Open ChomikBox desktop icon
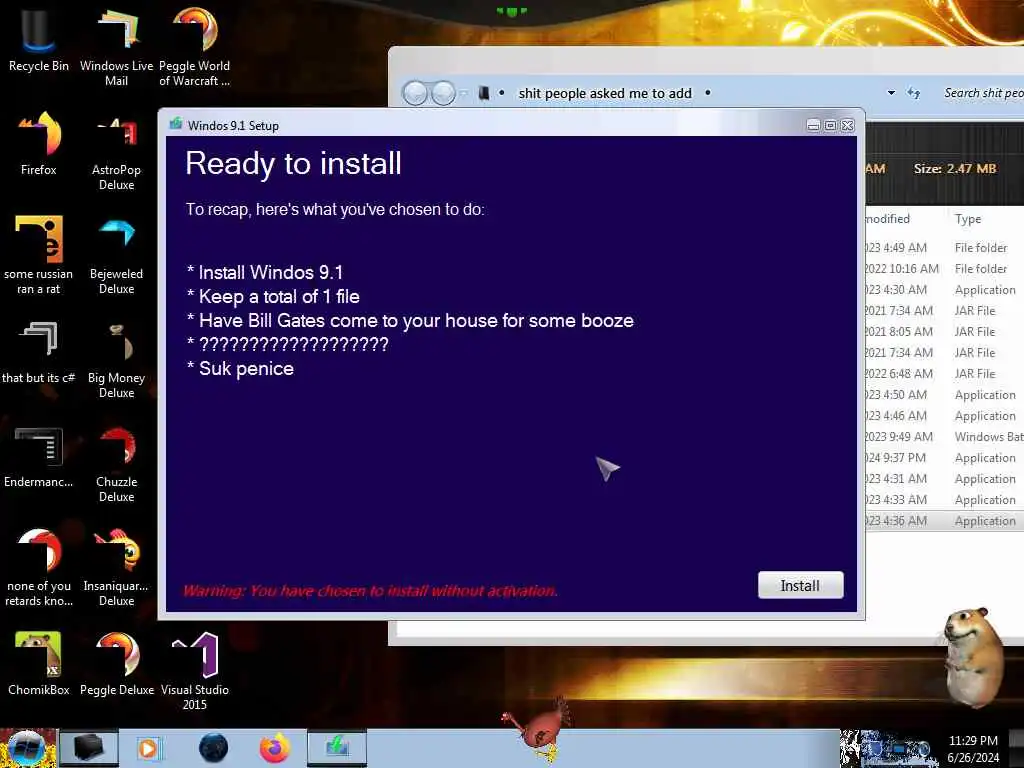This screenshot has height=768, width=1024. 39,664
